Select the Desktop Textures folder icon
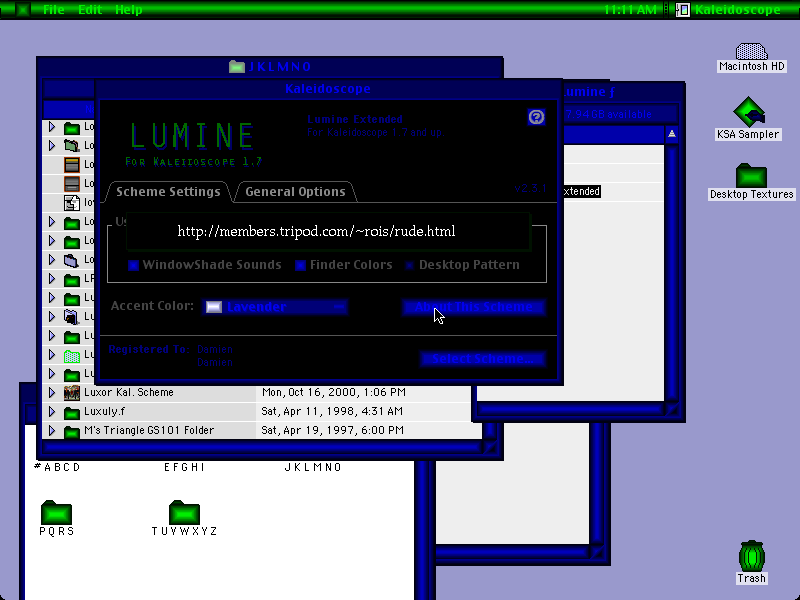The image size is (800, 600). tap(751, 175)
